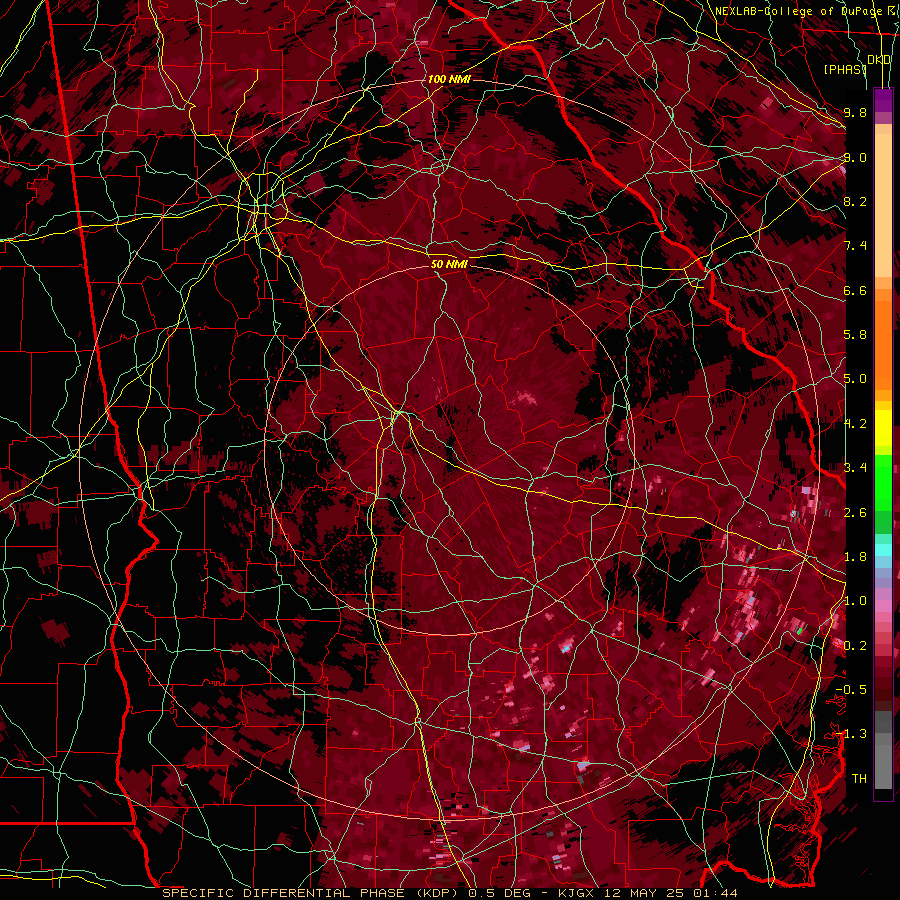Click the cyan segment of the color bar

[x=883, y=549]
